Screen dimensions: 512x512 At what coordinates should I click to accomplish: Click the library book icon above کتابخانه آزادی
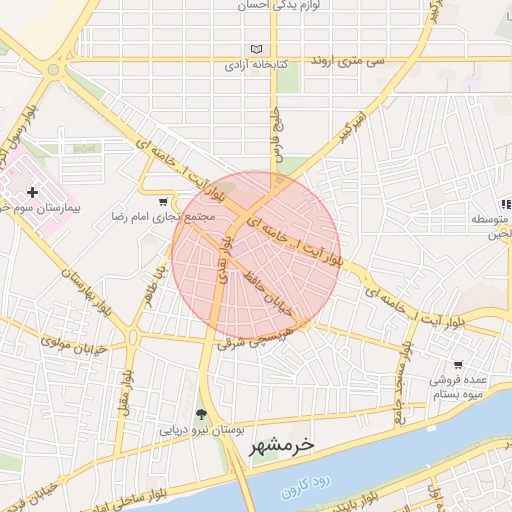tap(256, 49)
